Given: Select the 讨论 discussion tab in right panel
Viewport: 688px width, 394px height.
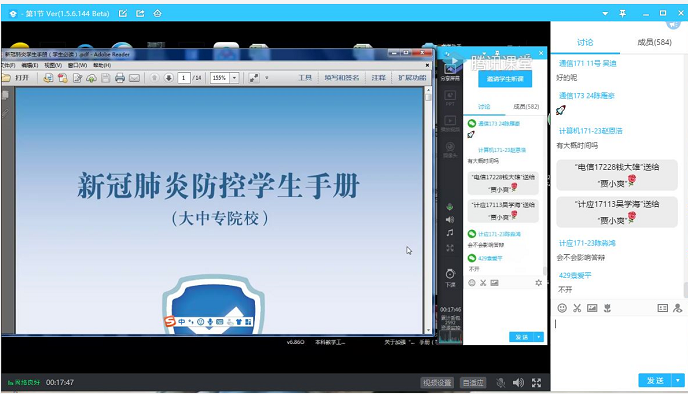Looking at the screenshot, I should (x=585, y=42).
